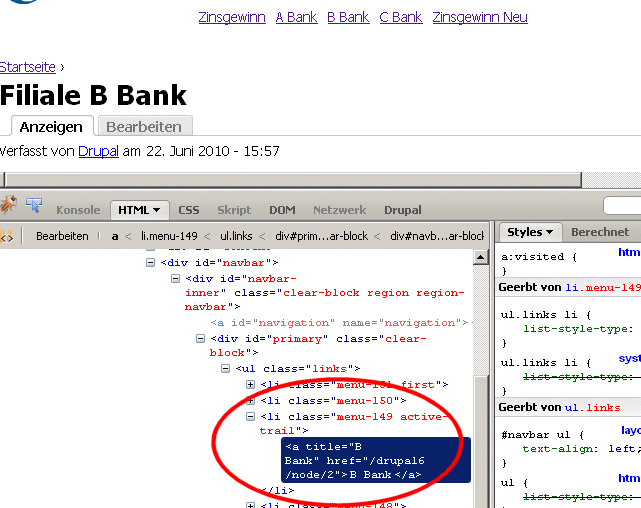Open the Zinsgewinn Neu navigation link
Screen dimensions: 641x508
480,17
